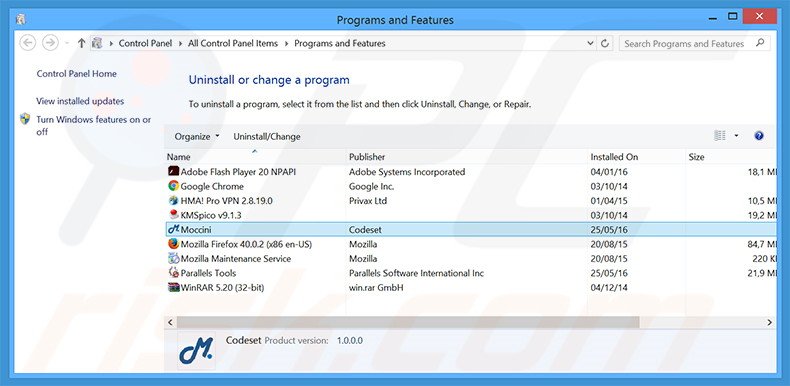Select the Adobe Flash Player 20 NPAPI entry
The height and width of the screenshot is (386, 790).
471,172
